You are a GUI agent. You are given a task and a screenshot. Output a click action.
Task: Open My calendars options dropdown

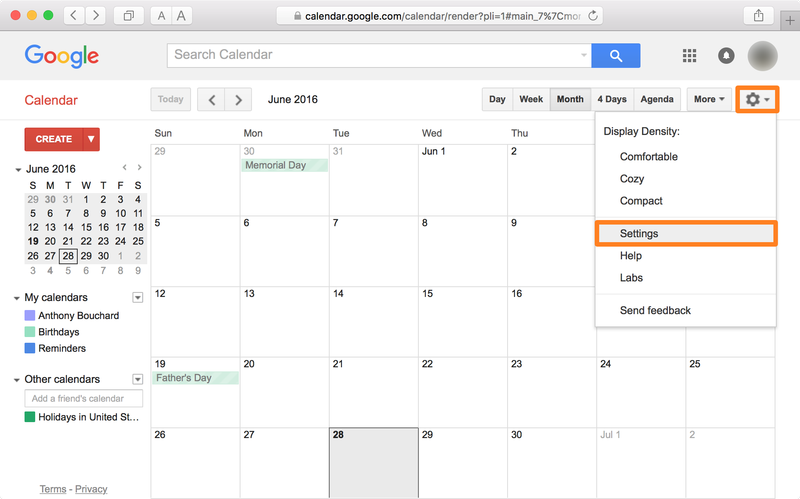138,297
